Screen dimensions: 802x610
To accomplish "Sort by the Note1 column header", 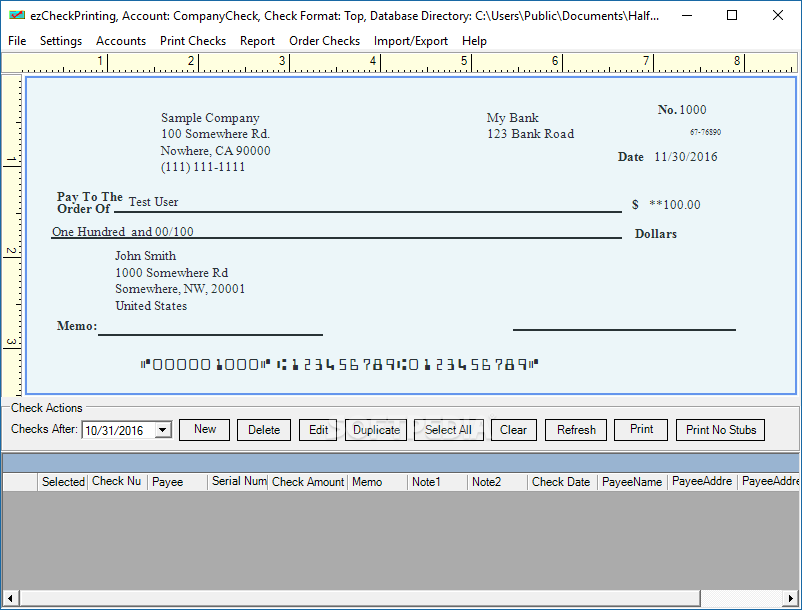I will pyautogui.click(x=437, y=482).
